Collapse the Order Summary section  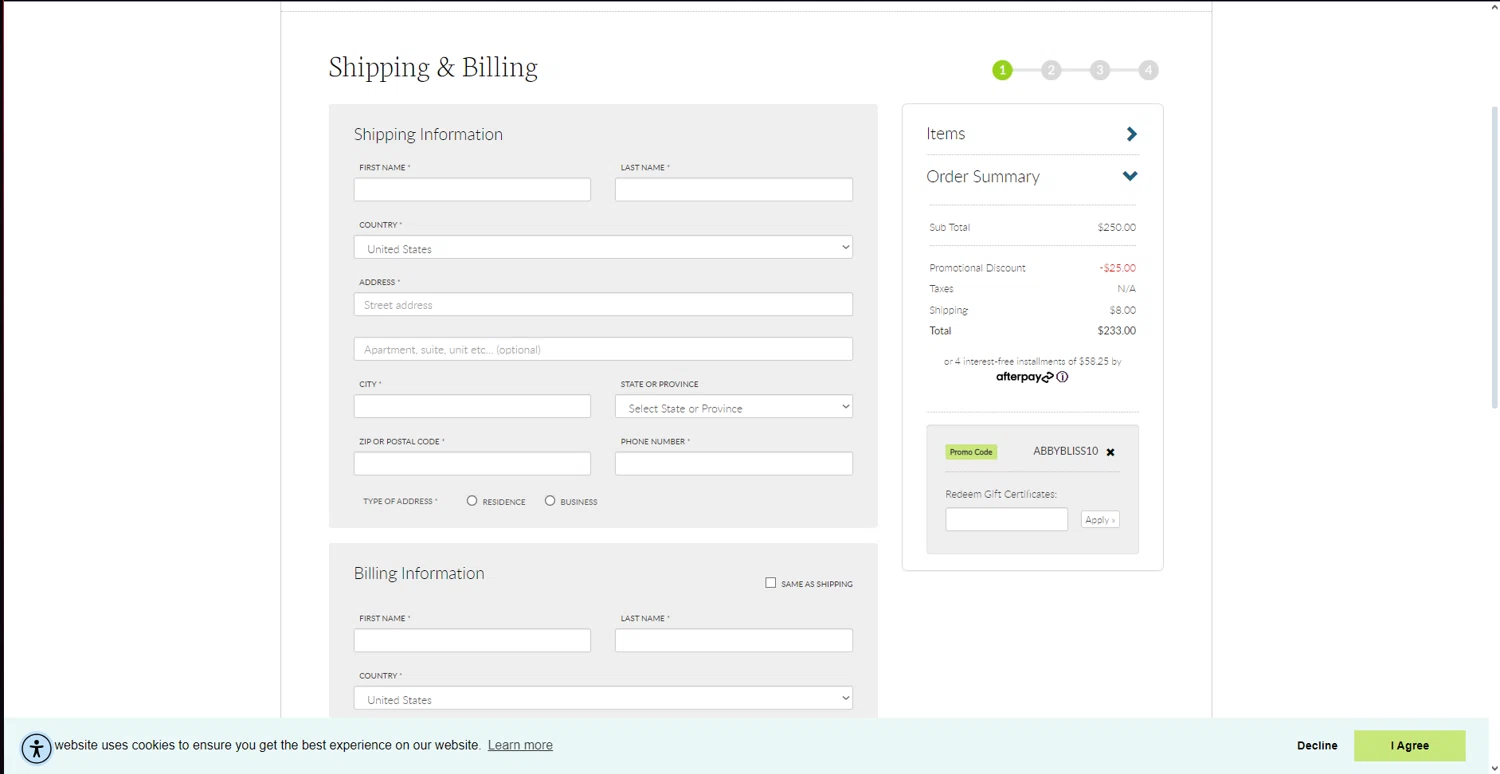[1130, 176]
